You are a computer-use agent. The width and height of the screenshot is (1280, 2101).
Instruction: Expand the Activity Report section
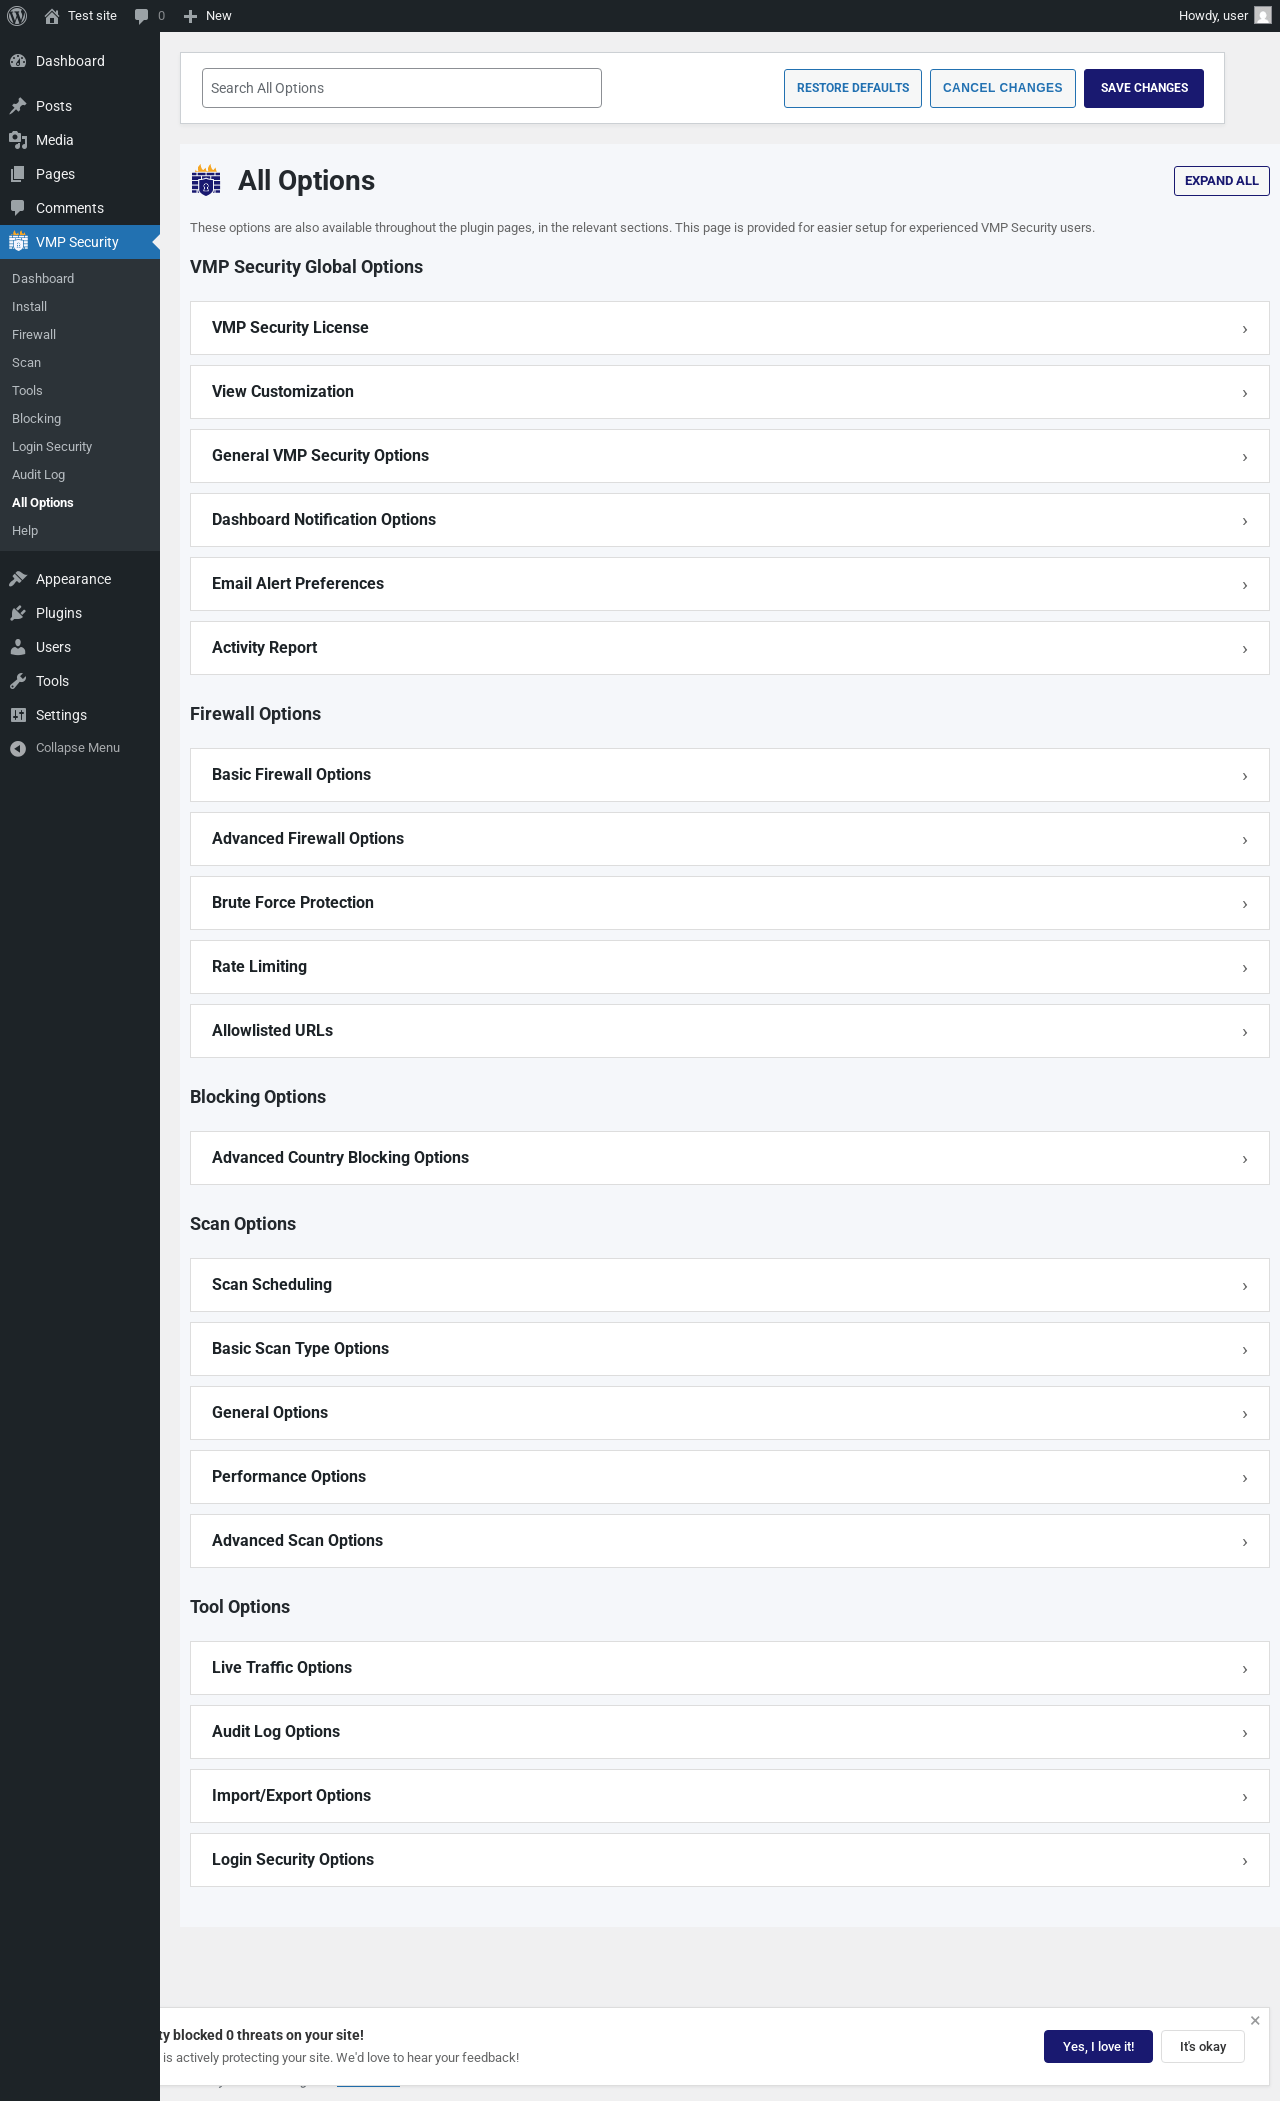pyautogui.click(x=730, y=648)
